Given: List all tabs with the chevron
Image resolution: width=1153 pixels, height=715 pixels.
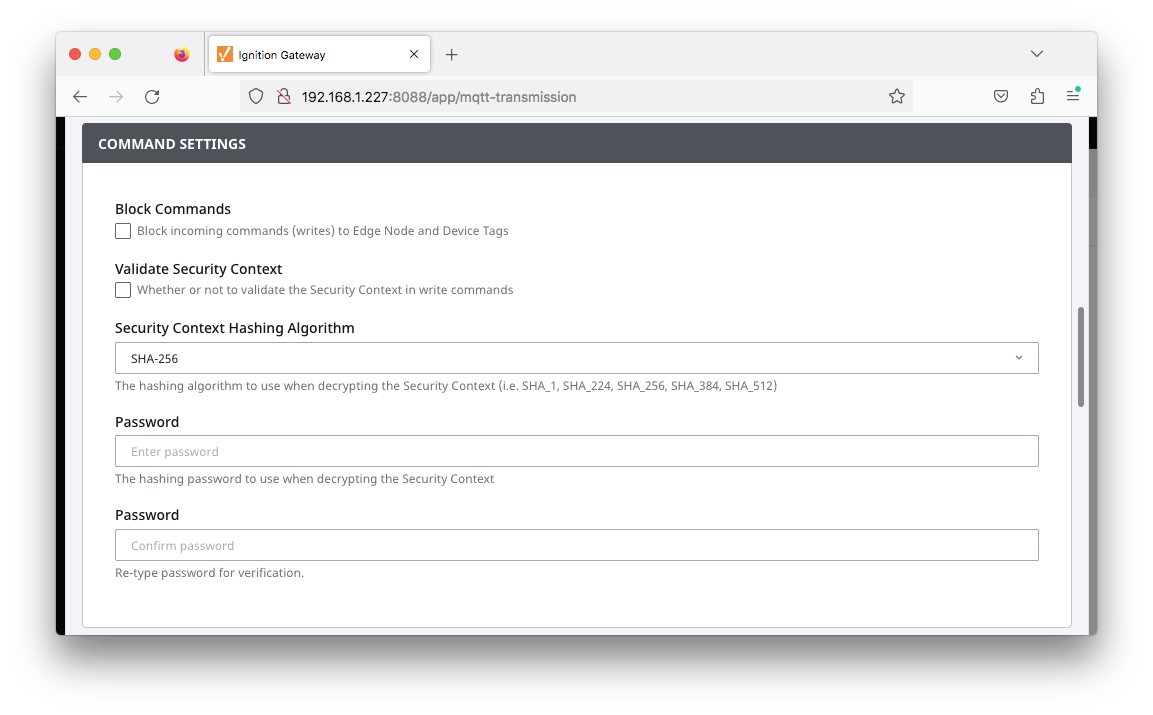Looking at the screenshot, I should click(x=1037, y=54).
